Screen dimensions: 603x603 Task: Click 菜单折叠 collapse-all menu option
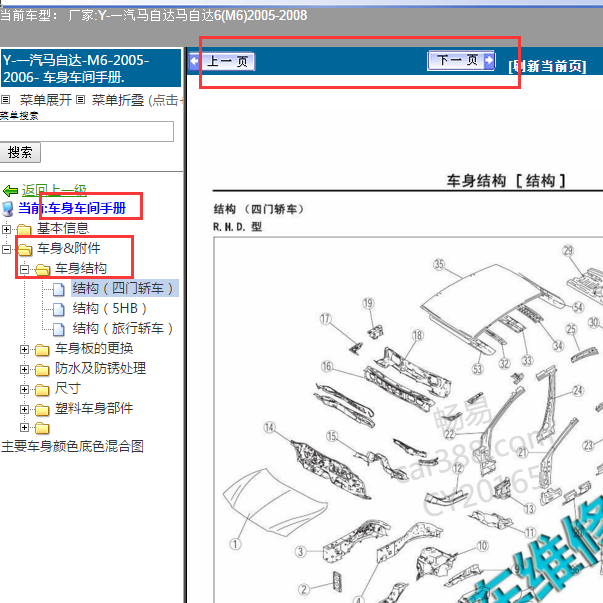[118, 100]
